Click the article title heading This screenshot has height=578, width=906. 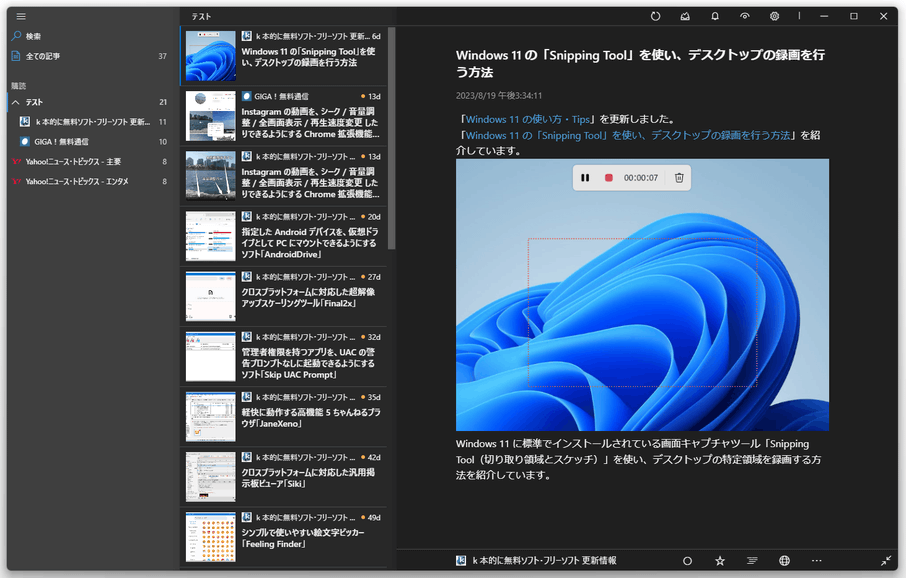640,64
